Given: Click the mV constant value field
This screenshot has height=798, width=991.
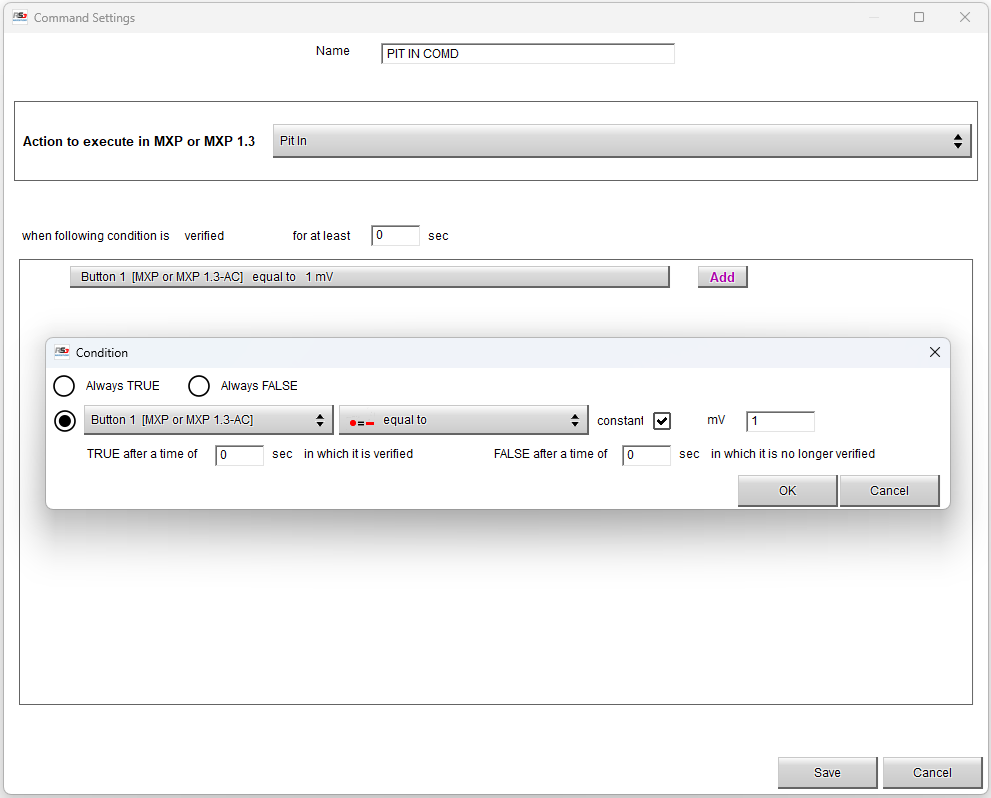Looking at the screenshot, I should coord(780,421).
